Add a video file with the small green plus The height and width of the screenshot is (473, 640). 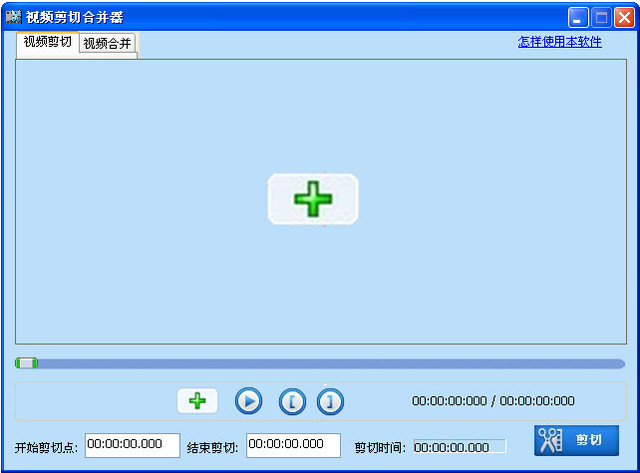(198, 401)
